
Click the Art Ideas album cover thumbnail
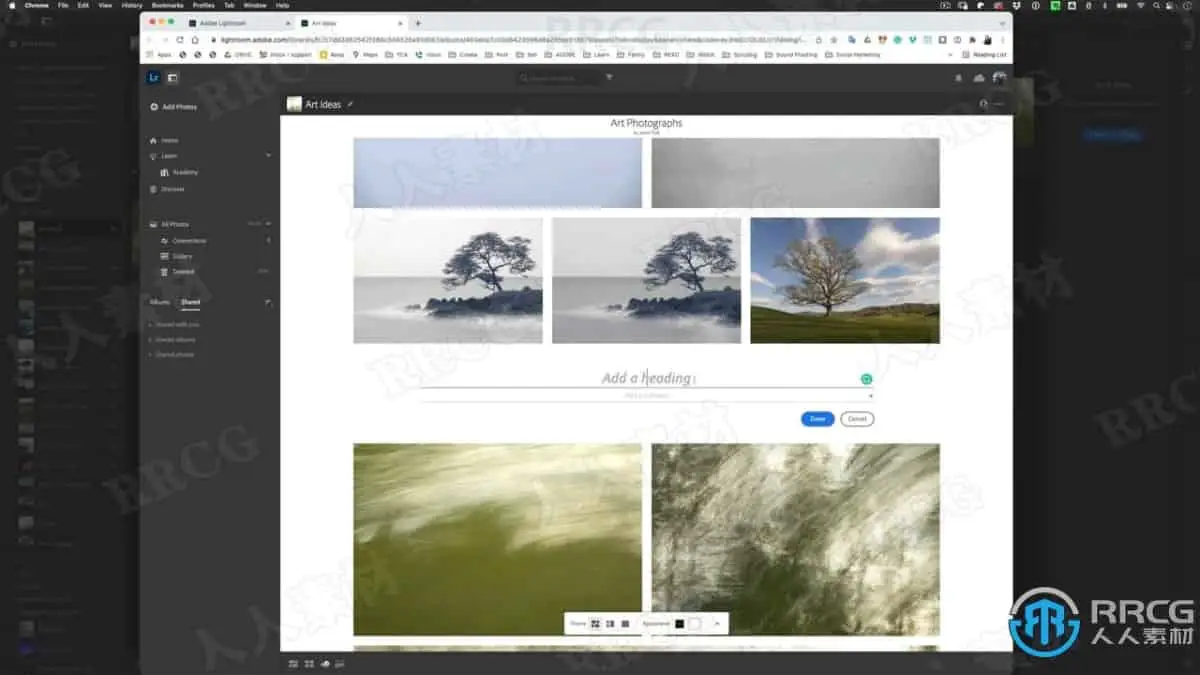coord(294,104)
